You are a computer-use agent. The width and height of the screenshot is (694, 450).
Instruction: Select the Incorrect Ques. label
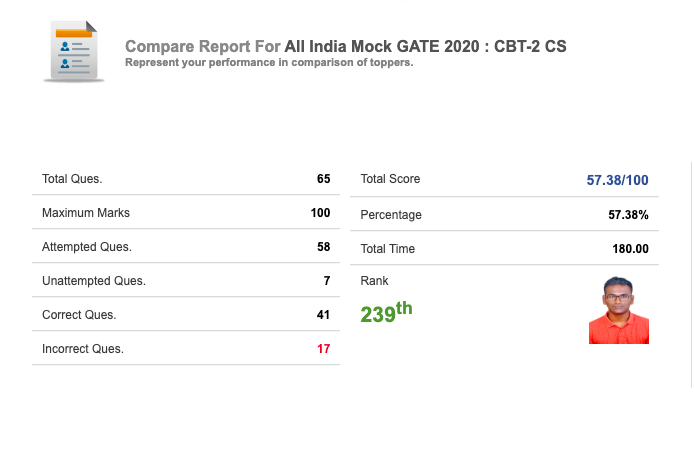tap(83, 349)
